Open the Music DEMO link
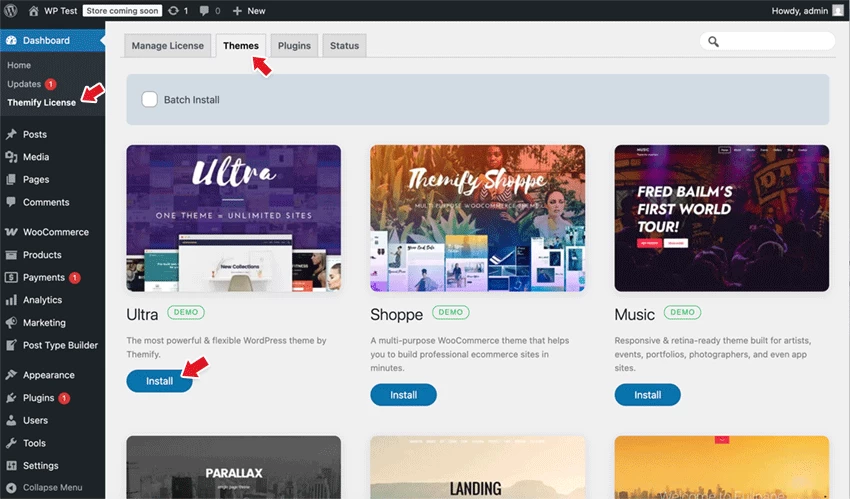This screenshot has width=850, height=499. [x=682, y=312]
